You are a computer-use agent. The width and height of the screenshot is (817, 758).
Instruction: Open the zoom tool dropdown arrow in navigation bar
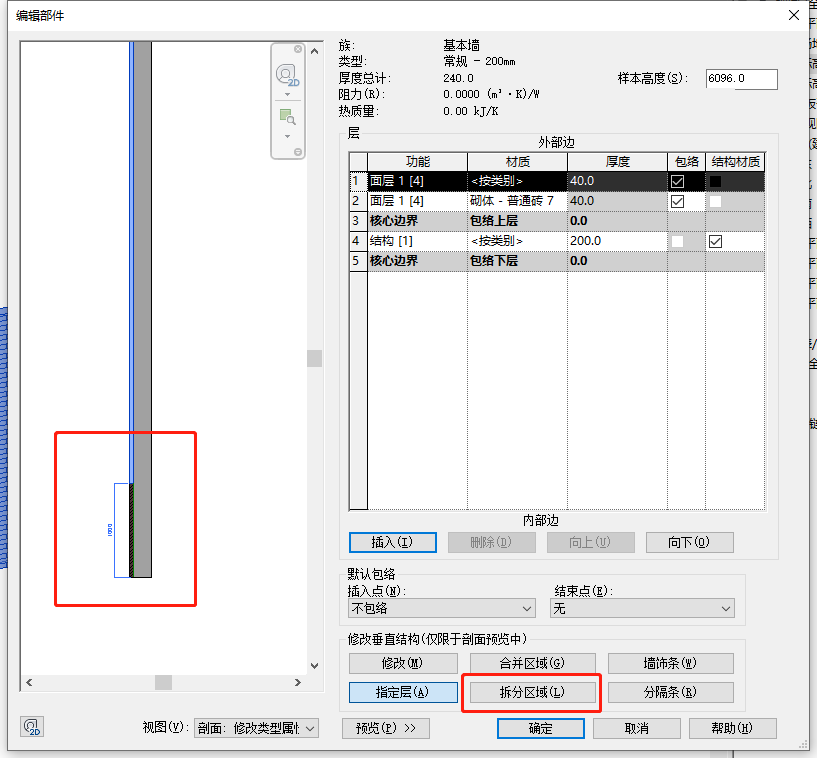pos(288,136)
